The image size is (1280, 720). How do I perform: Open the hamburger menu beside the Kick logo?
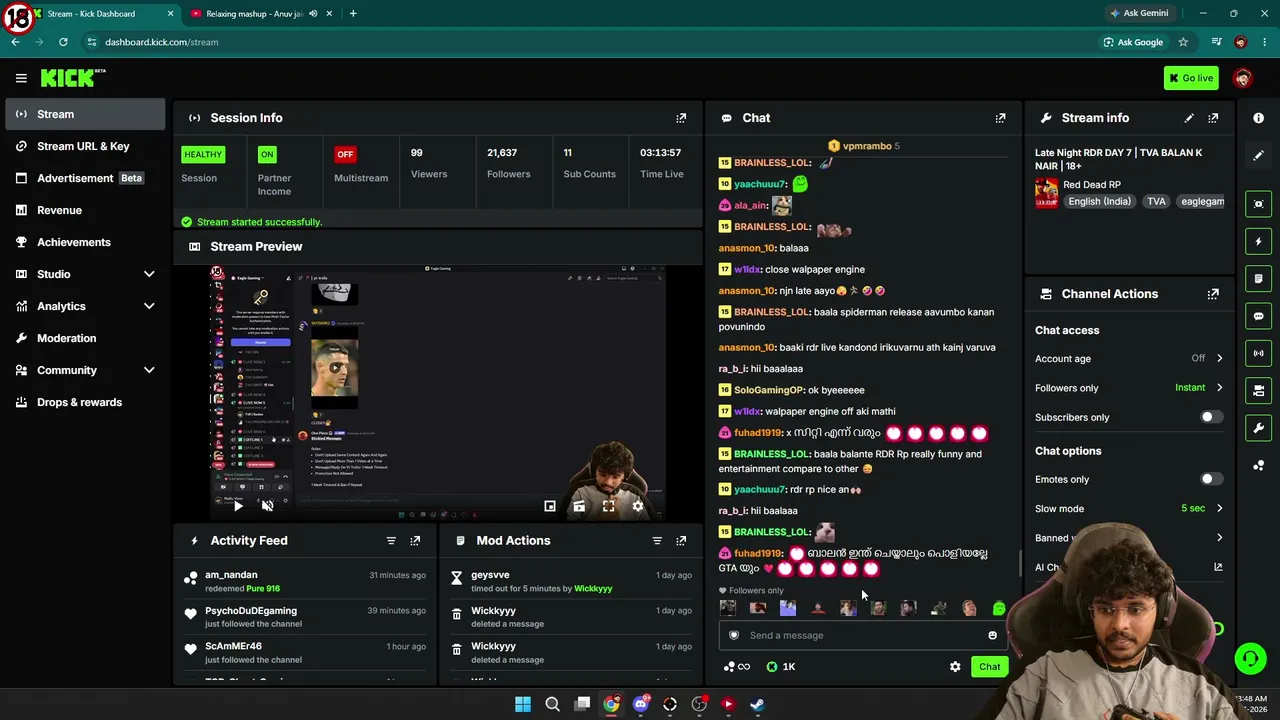click(21, 78)
